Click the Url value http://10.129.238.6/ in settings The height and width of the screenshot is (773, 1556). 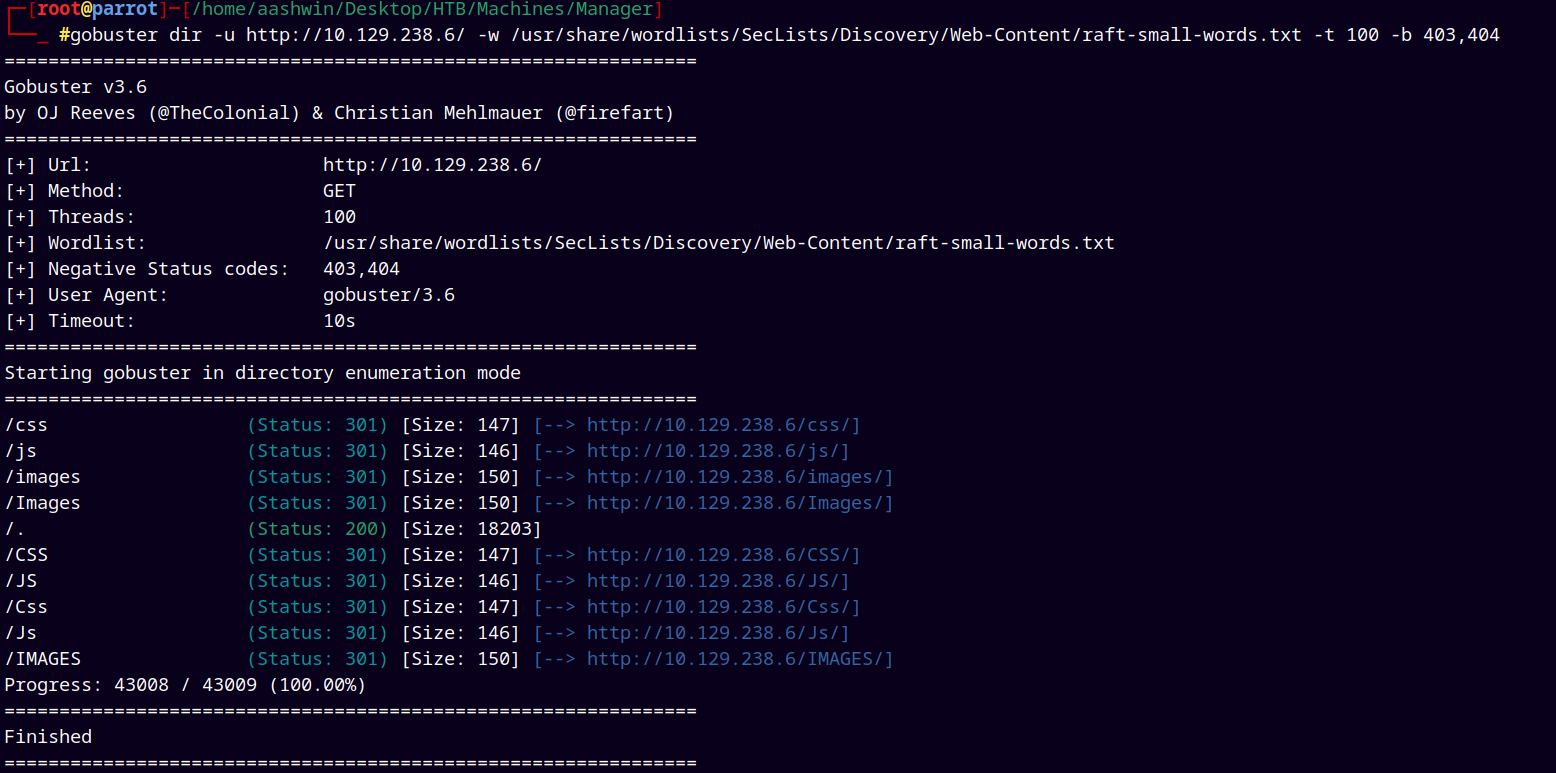(432, 165)
